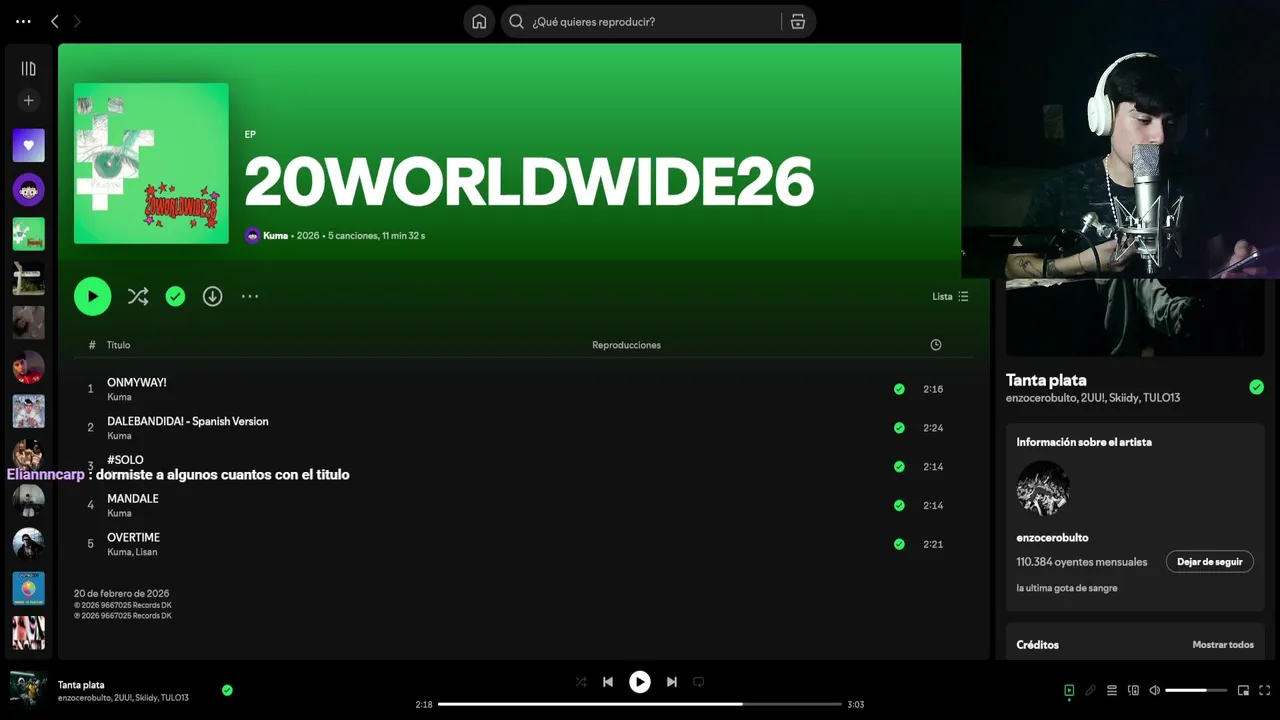Click the play/pause button in player
1280x720 pixels.
[639, 682]
